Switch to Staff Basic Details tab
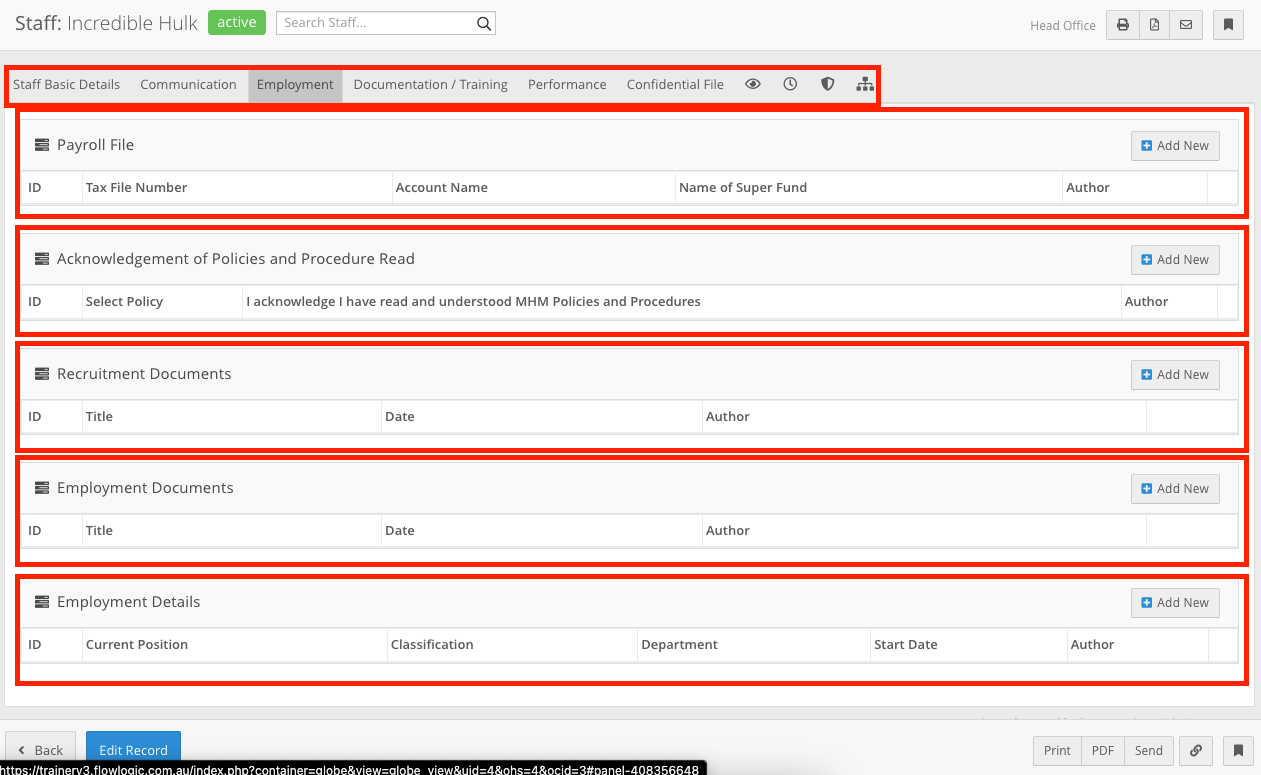This screenshot has width=1261, height=775. [x=67, y=84]
